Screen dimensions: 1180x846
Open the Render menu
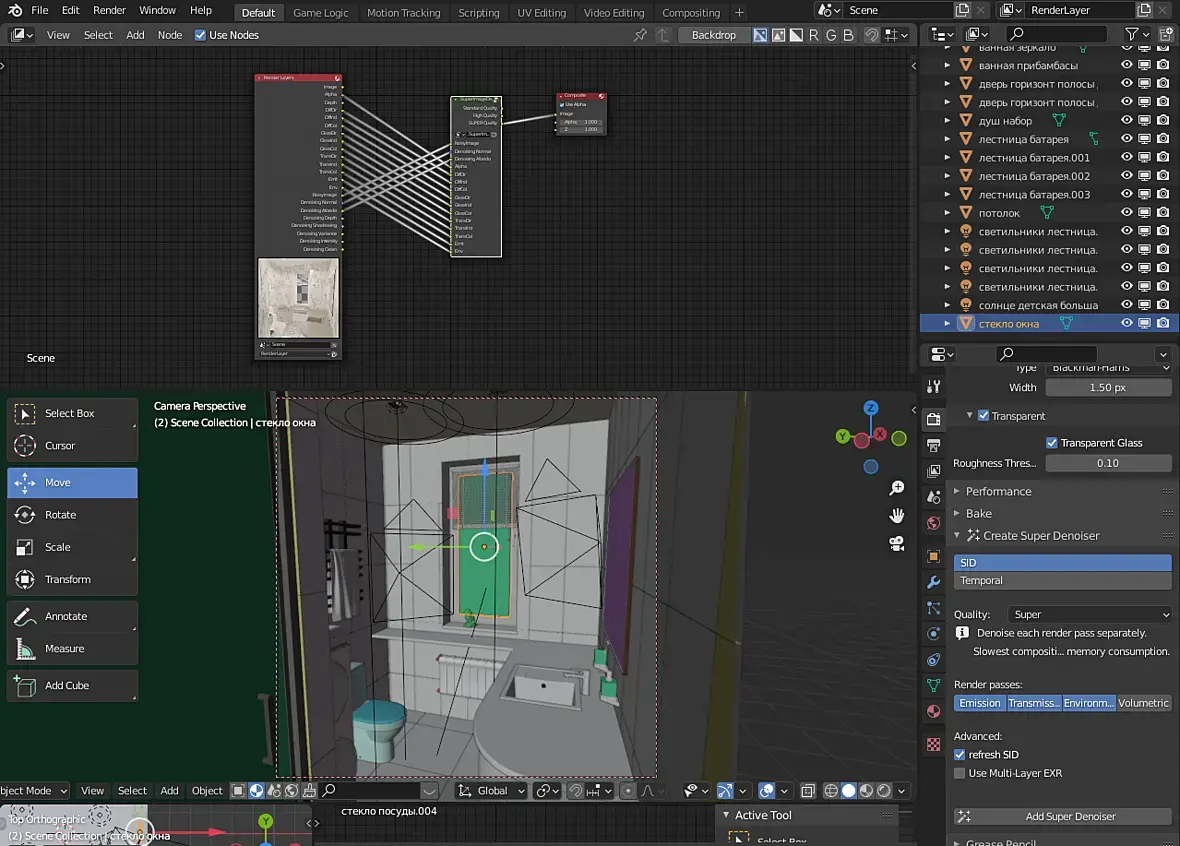point(109,10)
